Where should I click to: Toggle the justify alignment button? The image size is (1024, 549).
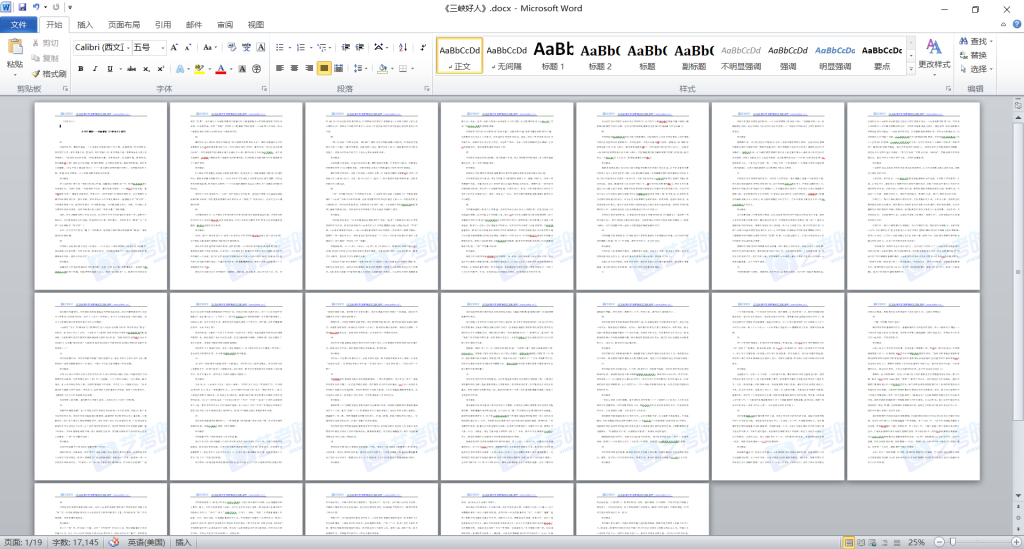(325, 69)
